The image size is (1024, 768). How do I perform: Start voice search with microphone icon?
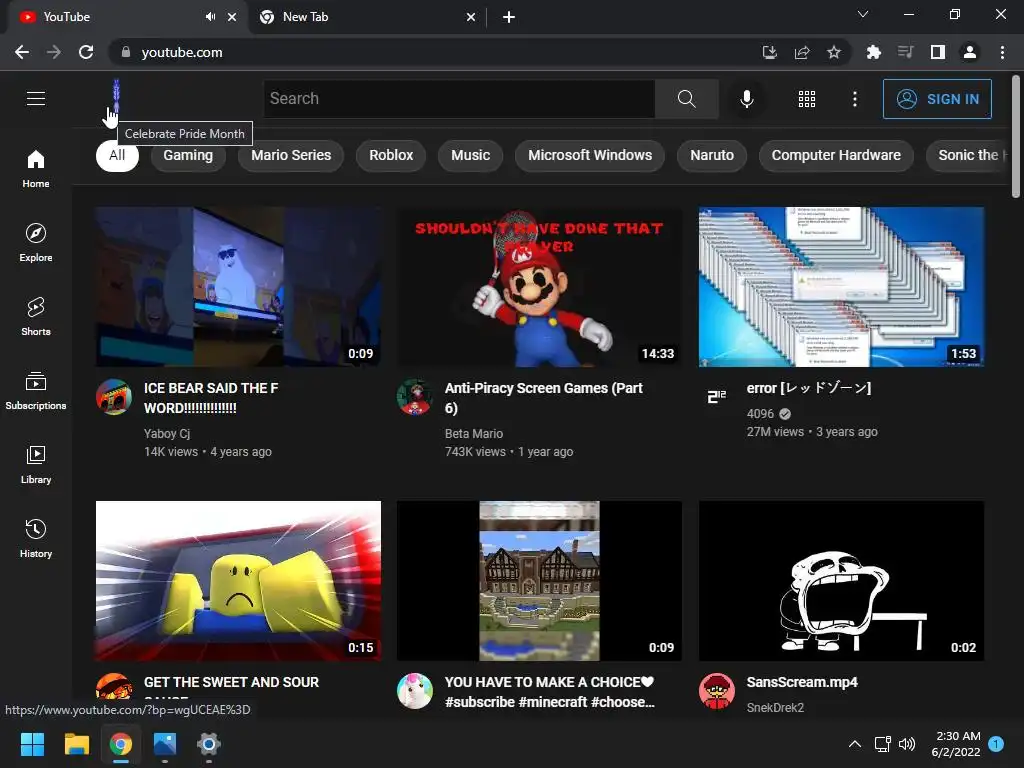tap(746, 99)
